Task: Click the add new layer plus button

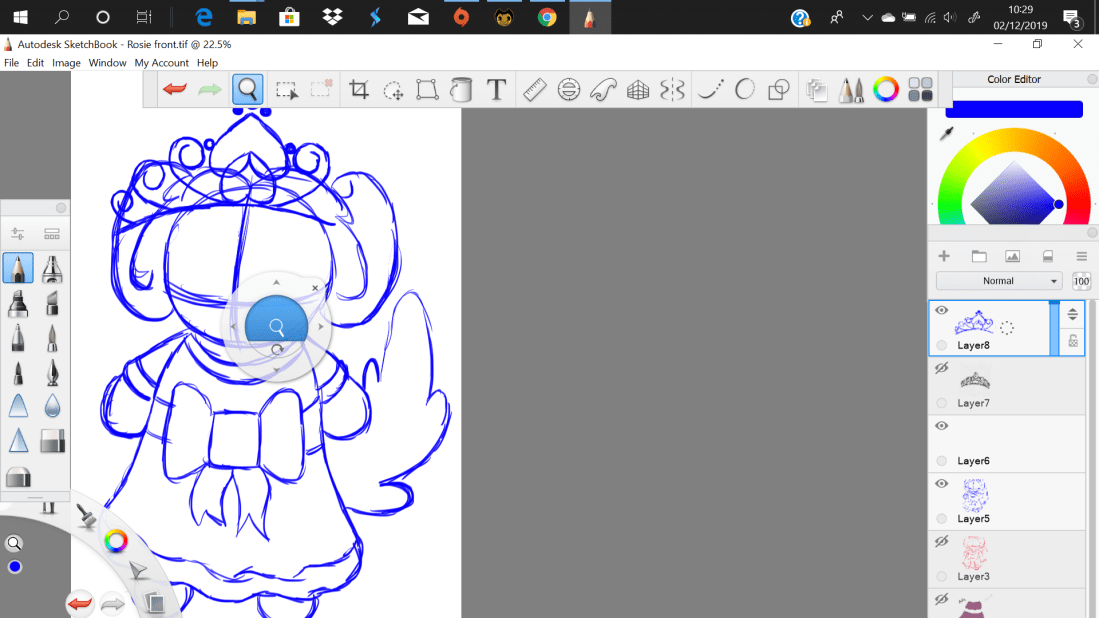Action: point(944,256)
